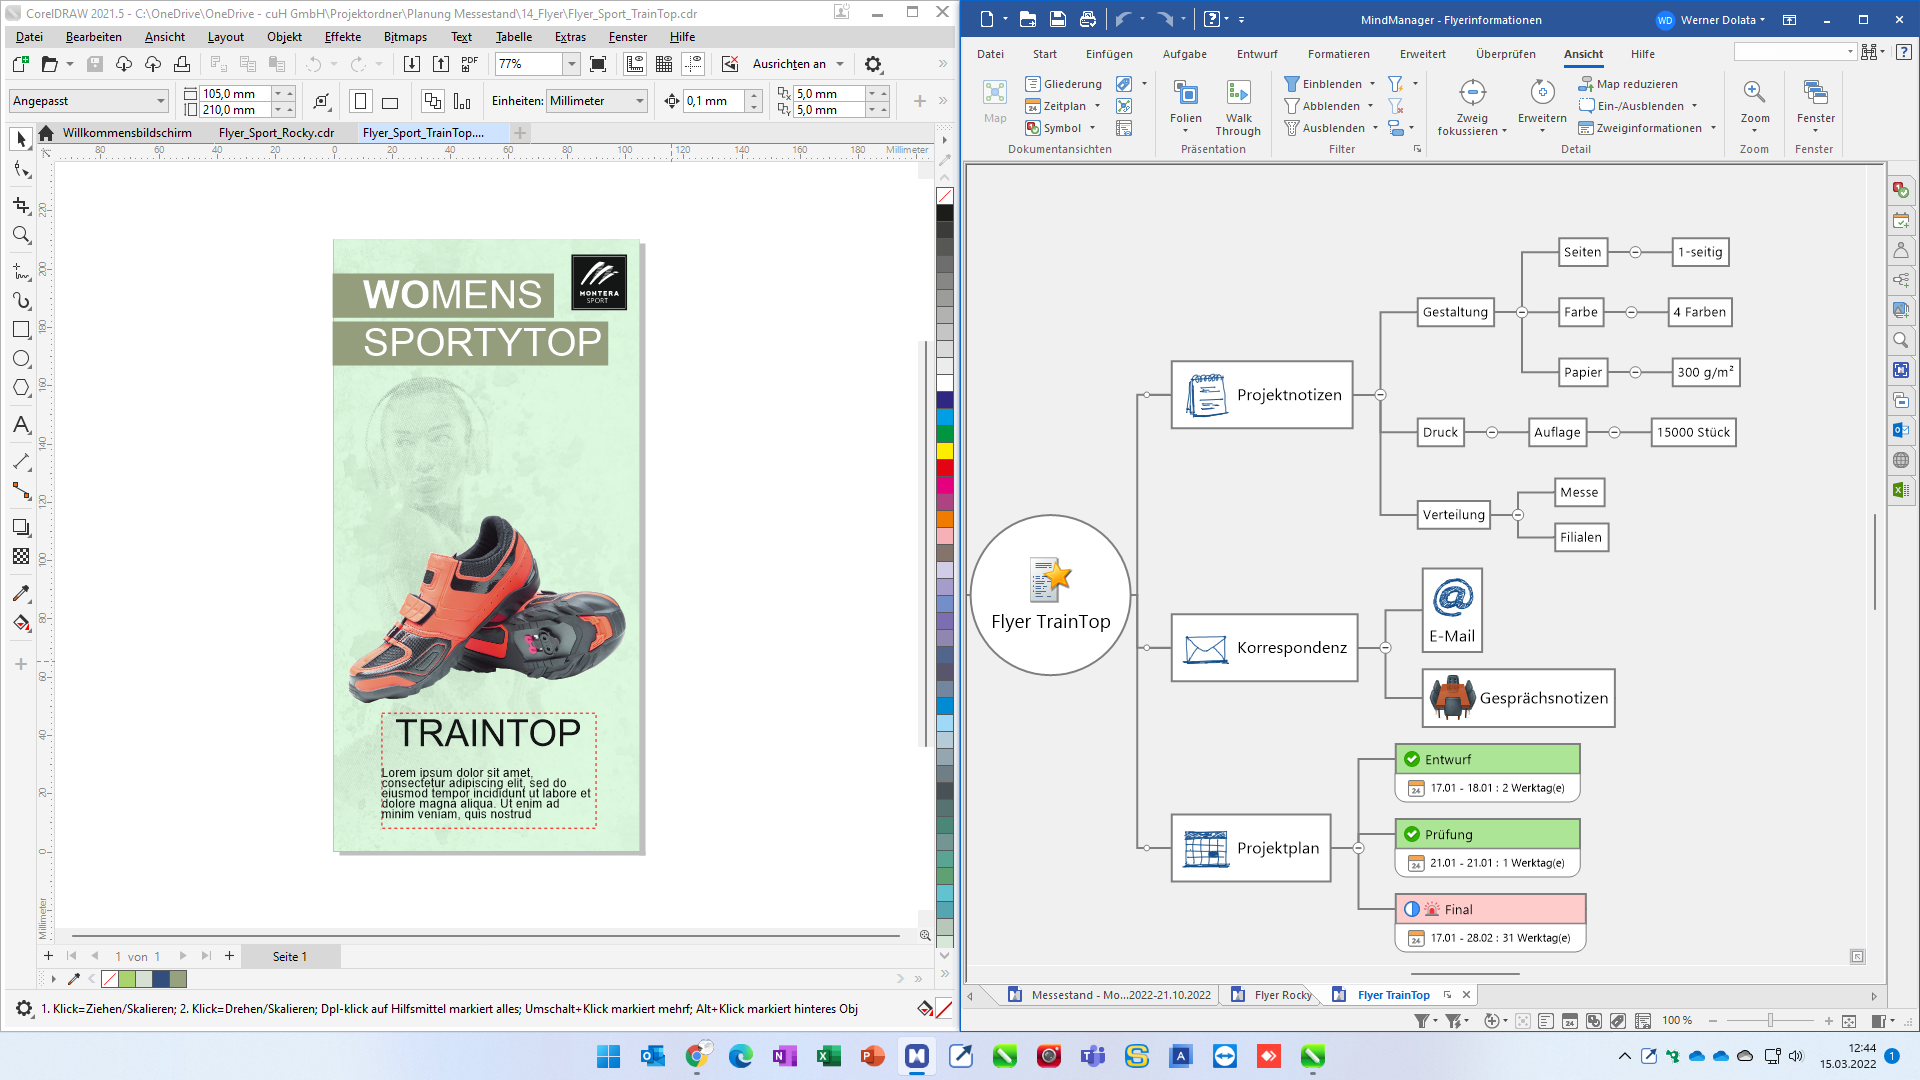Click the Export icon in CorelDRAW toolbar
This screenshot has width=1920, height=1080.
[x=441, y=64]
